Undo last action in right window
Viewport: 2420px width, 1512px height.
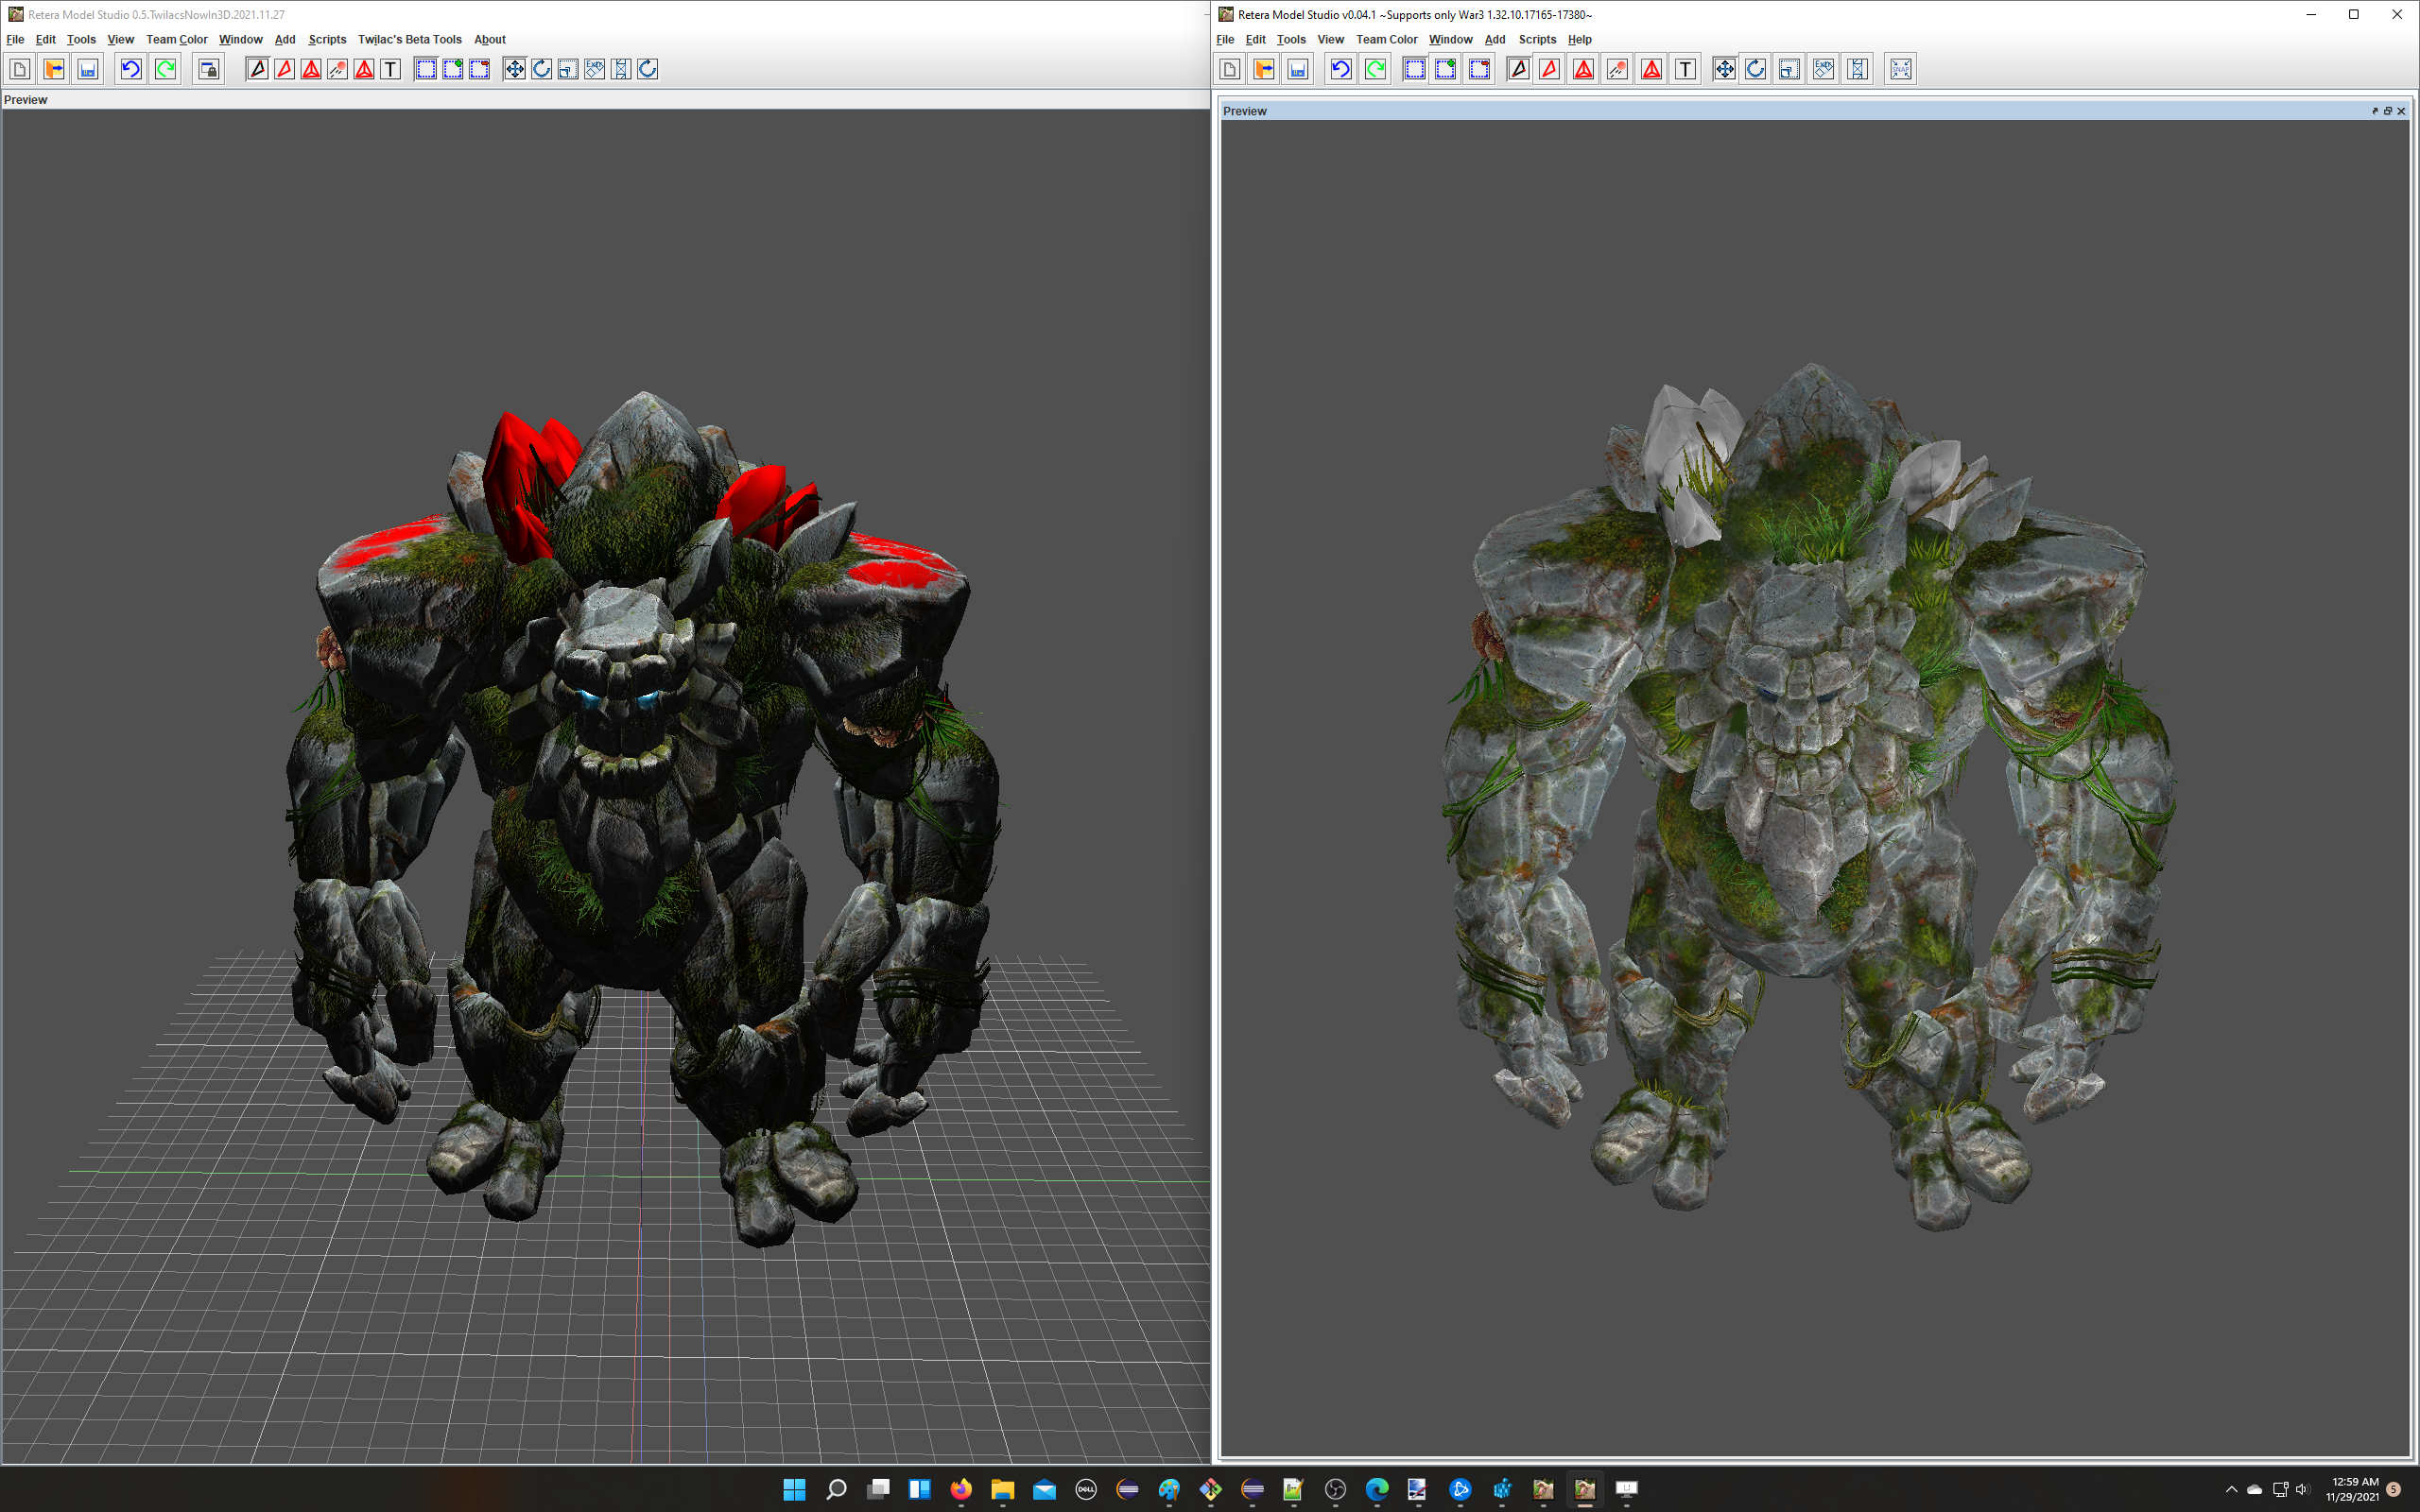click(1341, 69)
